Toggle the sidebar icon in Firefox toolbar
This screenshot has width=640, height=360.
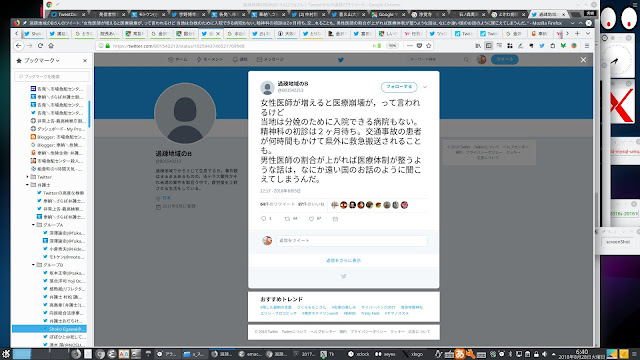[x=489, y=46]
